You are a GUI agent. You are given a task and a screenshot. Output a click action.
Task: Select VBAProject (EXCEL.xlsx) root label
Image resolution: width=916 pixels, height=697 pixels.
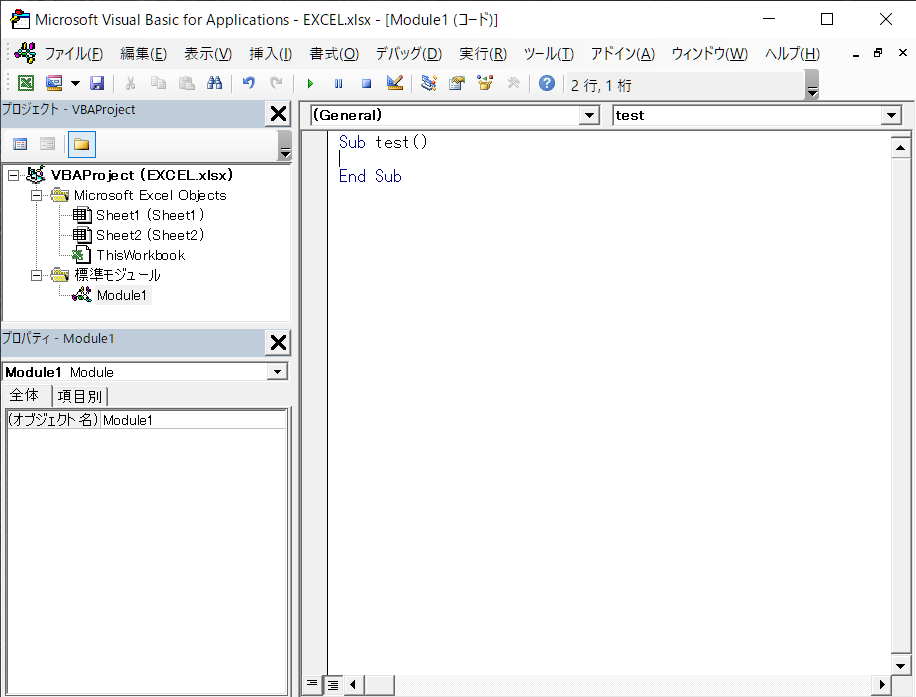tap(141, 175)
